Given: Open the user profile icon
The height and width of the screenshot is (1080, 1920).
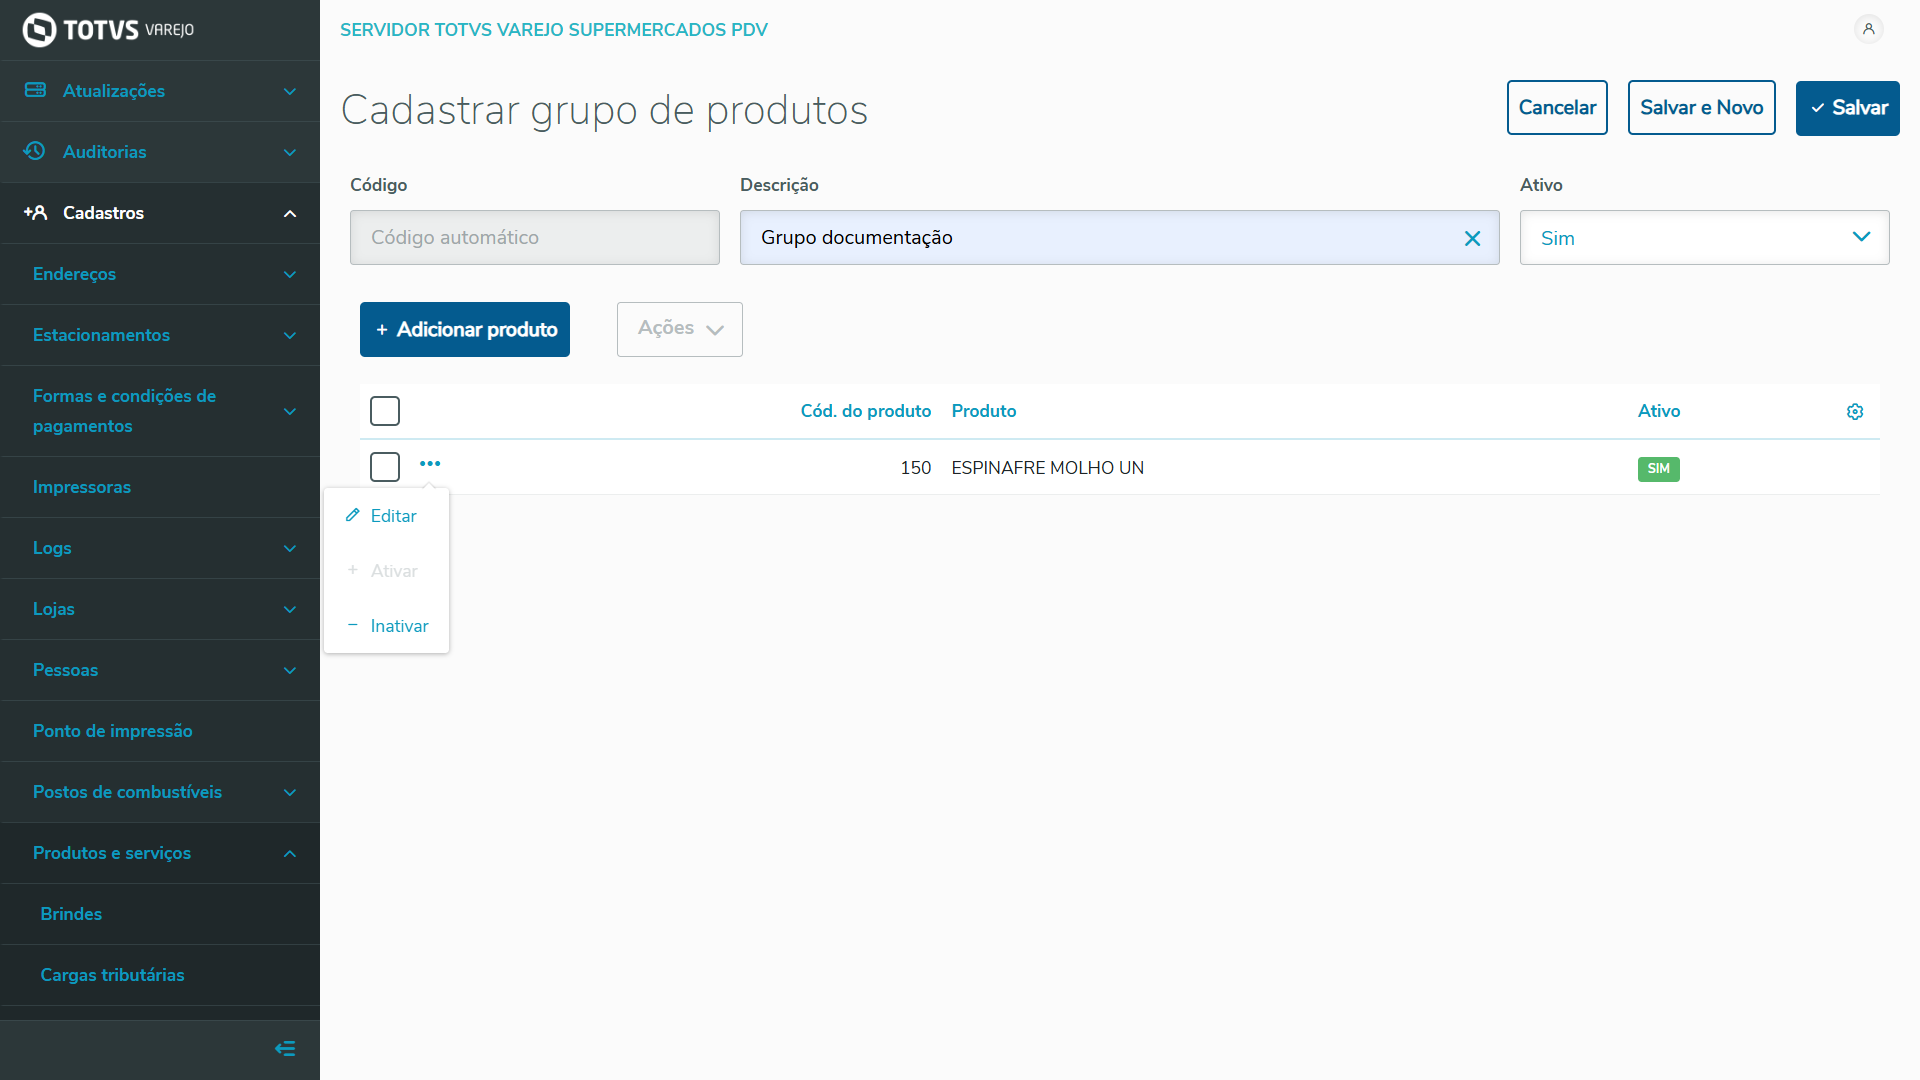Looking at the screenshot, I should pyautogui.click(x=1868, y=29).
